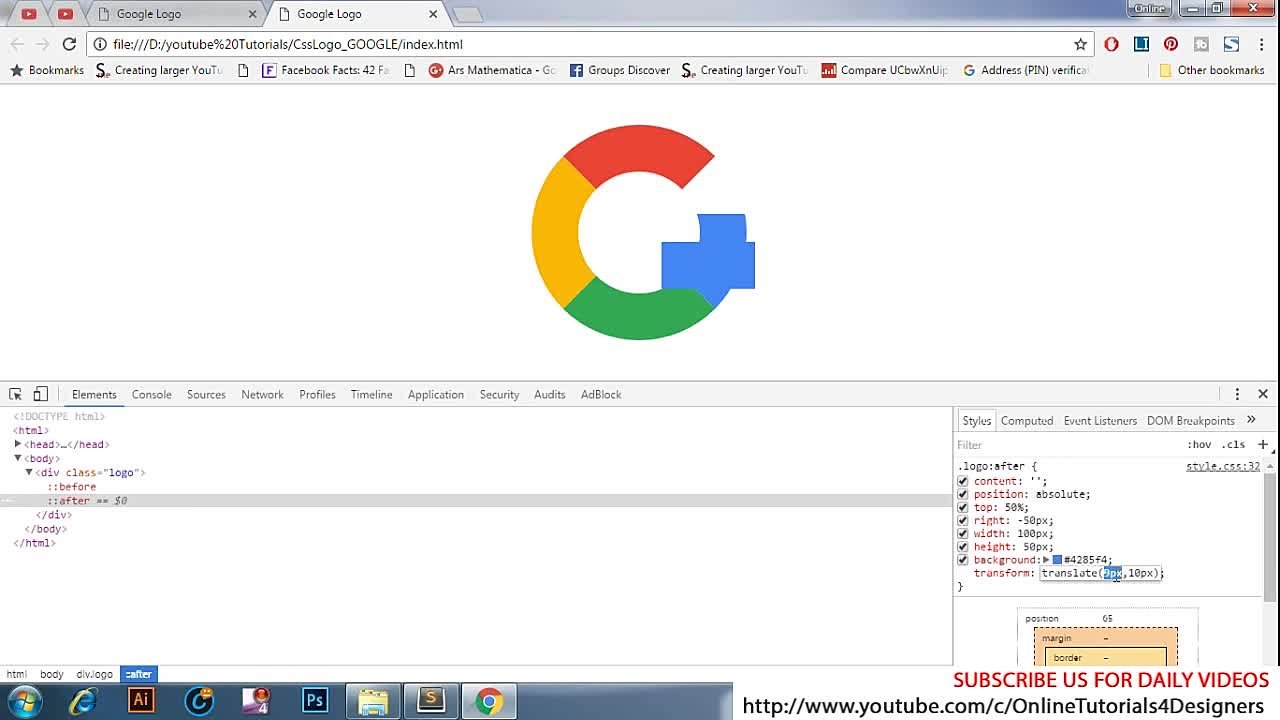Viewport: 1280px width, 720px height.
Task: Select ::before pseudo-element in DOM tree
Action: point(72,487)
